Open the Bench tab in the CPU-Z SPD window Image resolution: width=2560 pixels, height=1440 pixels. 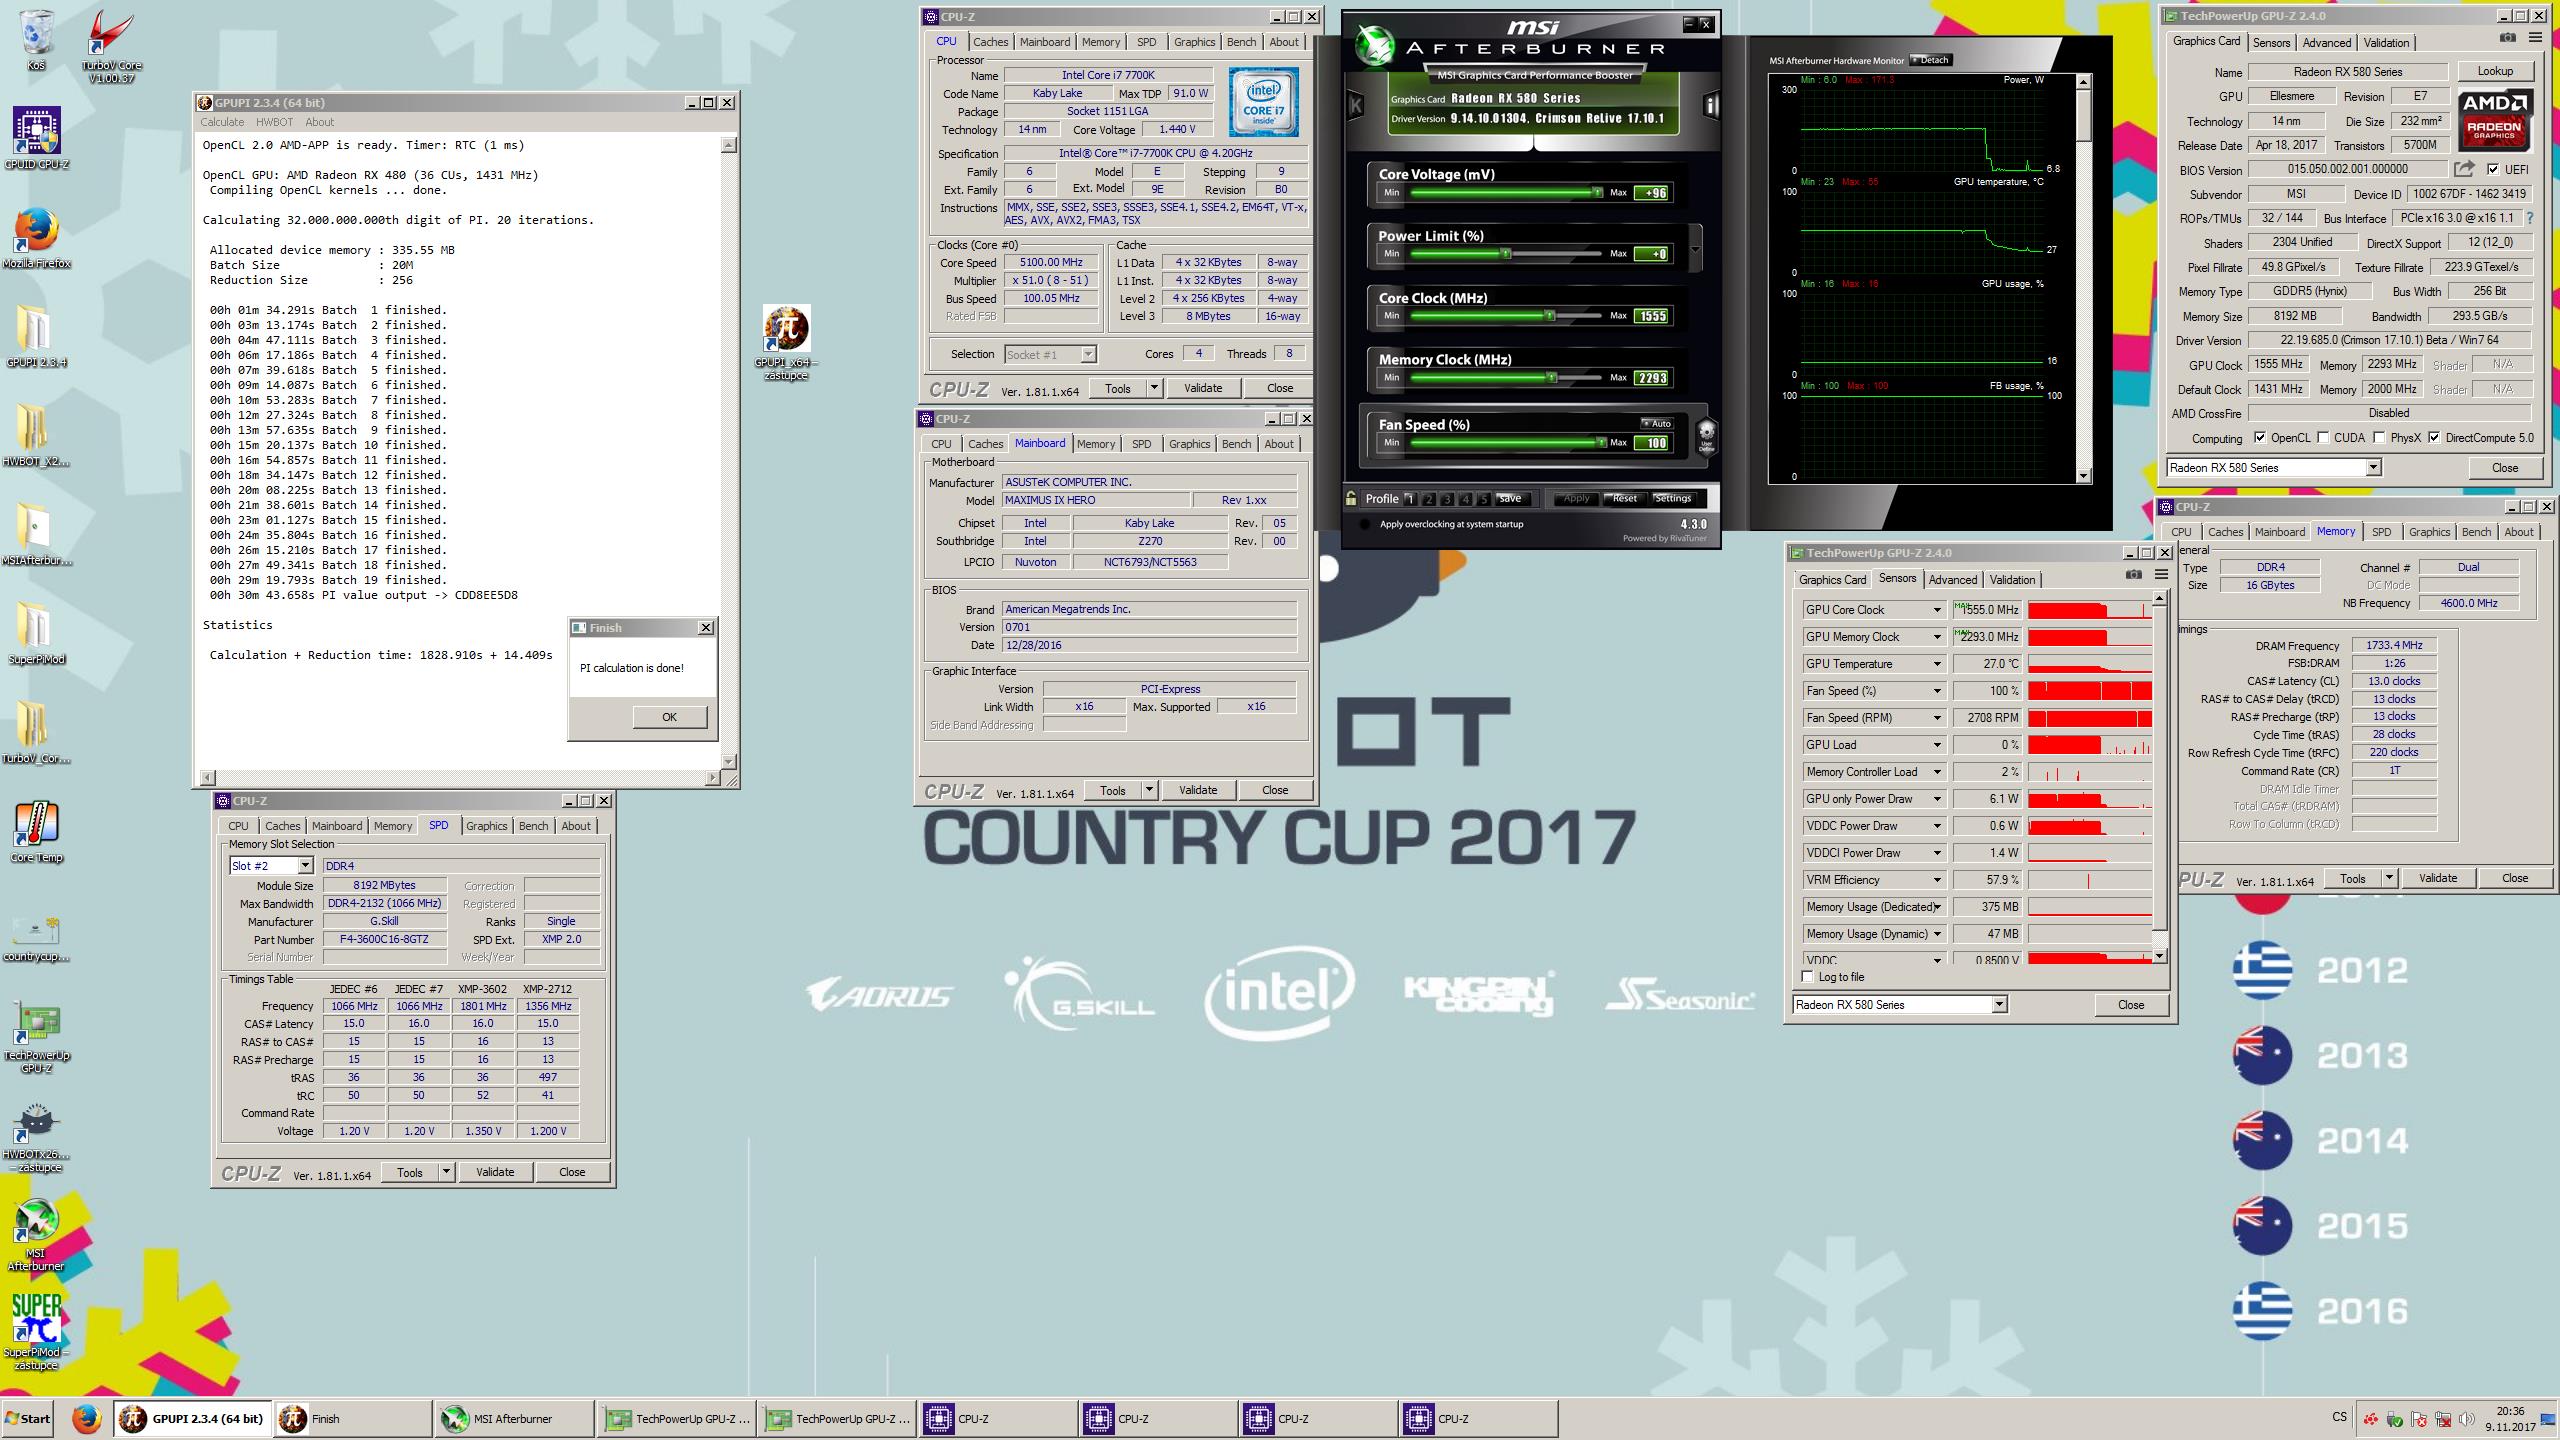click(533, 826)
